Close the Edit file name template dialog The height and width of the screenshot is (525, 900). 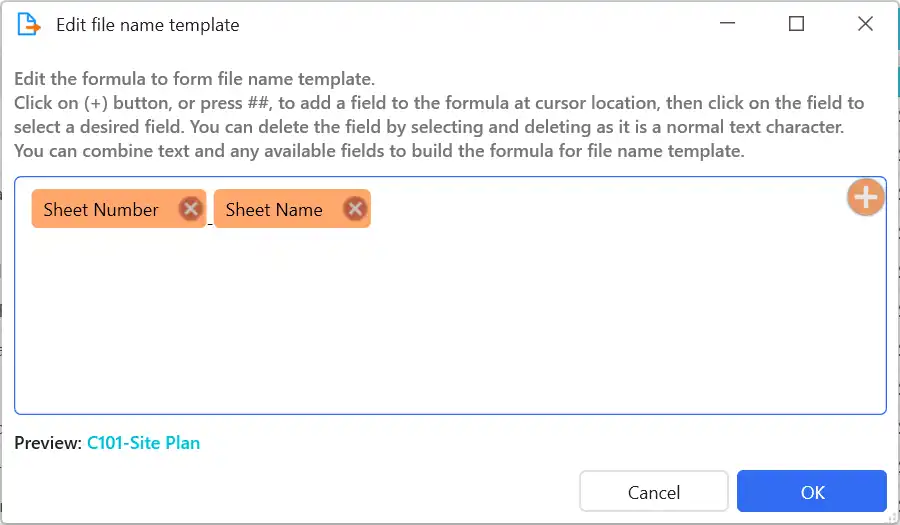pyautogui.click(x=865, y=24)
